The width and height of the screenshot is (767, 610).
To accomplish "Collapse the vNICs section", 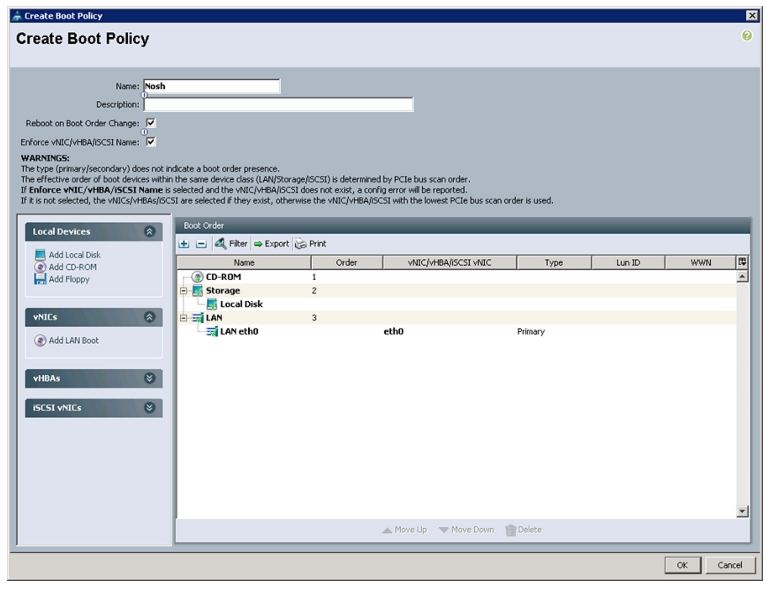I will 150,317.
